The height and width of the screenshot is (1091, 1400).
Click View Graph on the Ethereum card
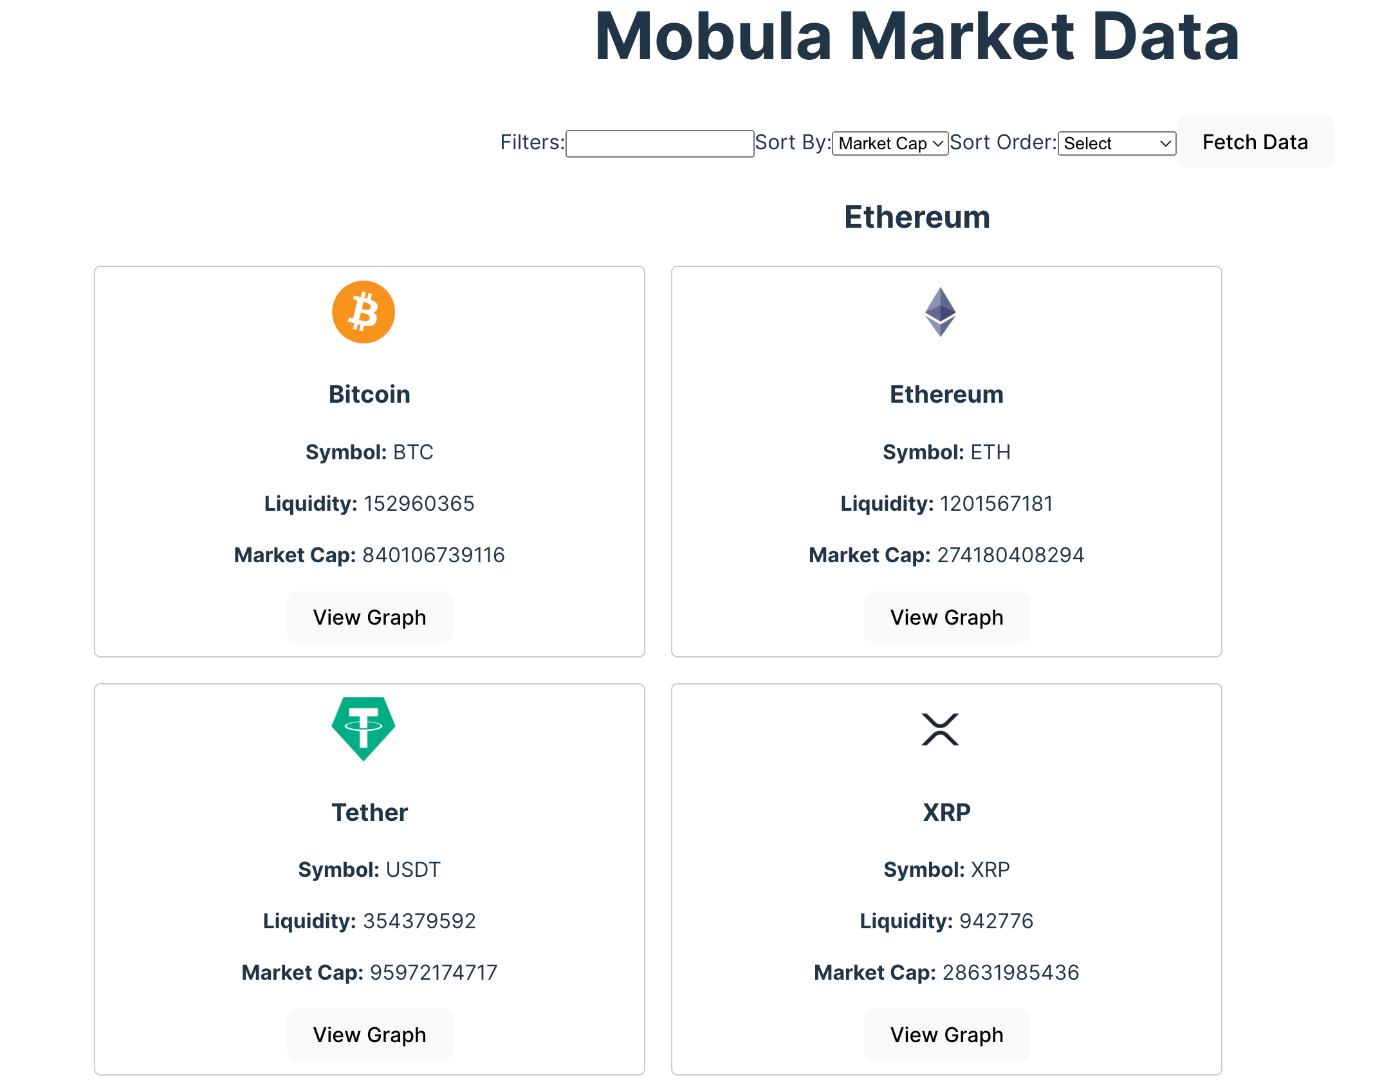[x=946, y=617]
